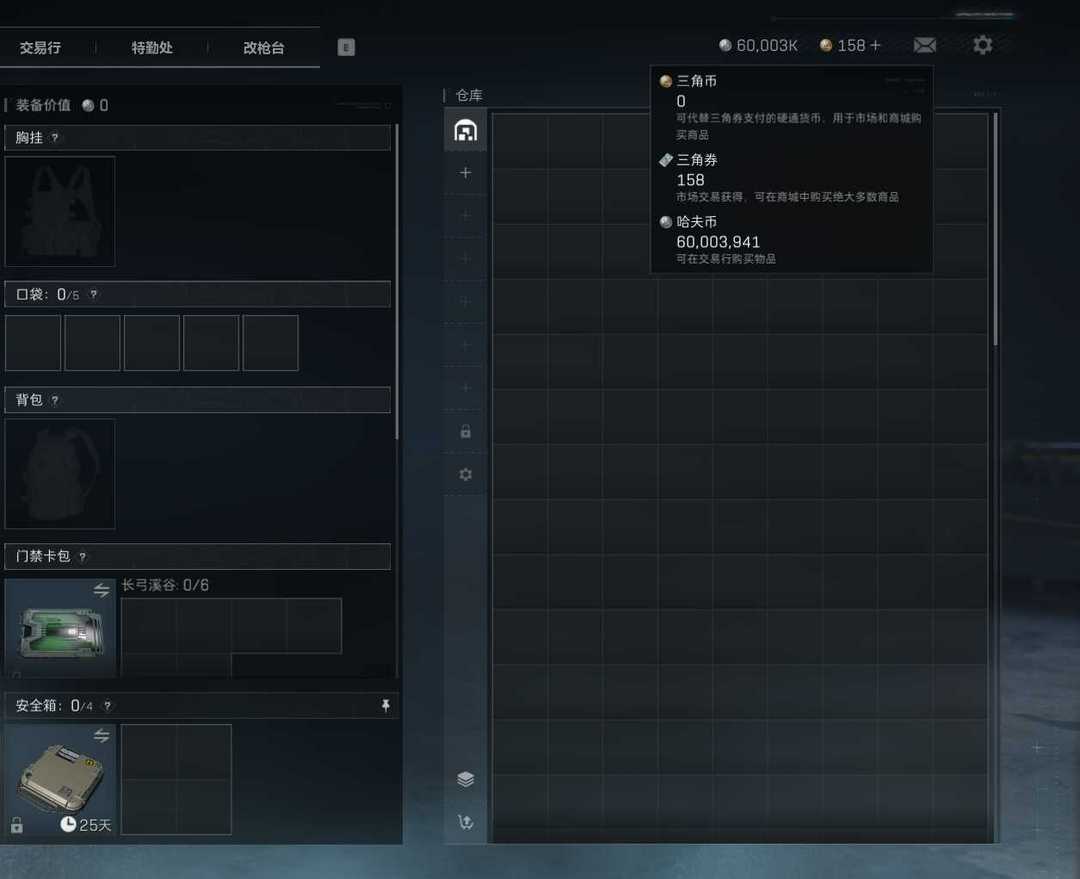Select the empty 胸挂 chest rig slot

[x=60, y=211]
